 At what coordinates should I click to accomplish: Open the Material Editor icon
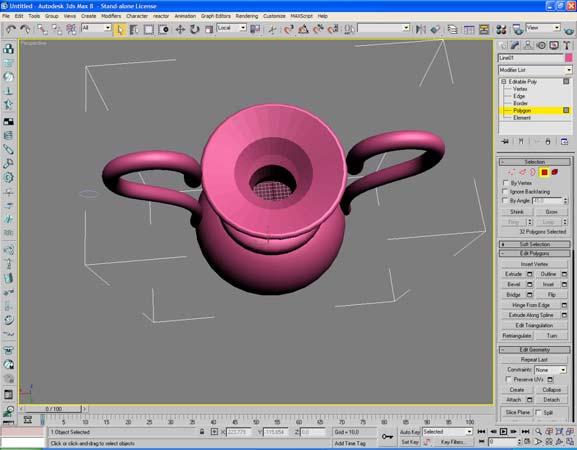[501, 29]
